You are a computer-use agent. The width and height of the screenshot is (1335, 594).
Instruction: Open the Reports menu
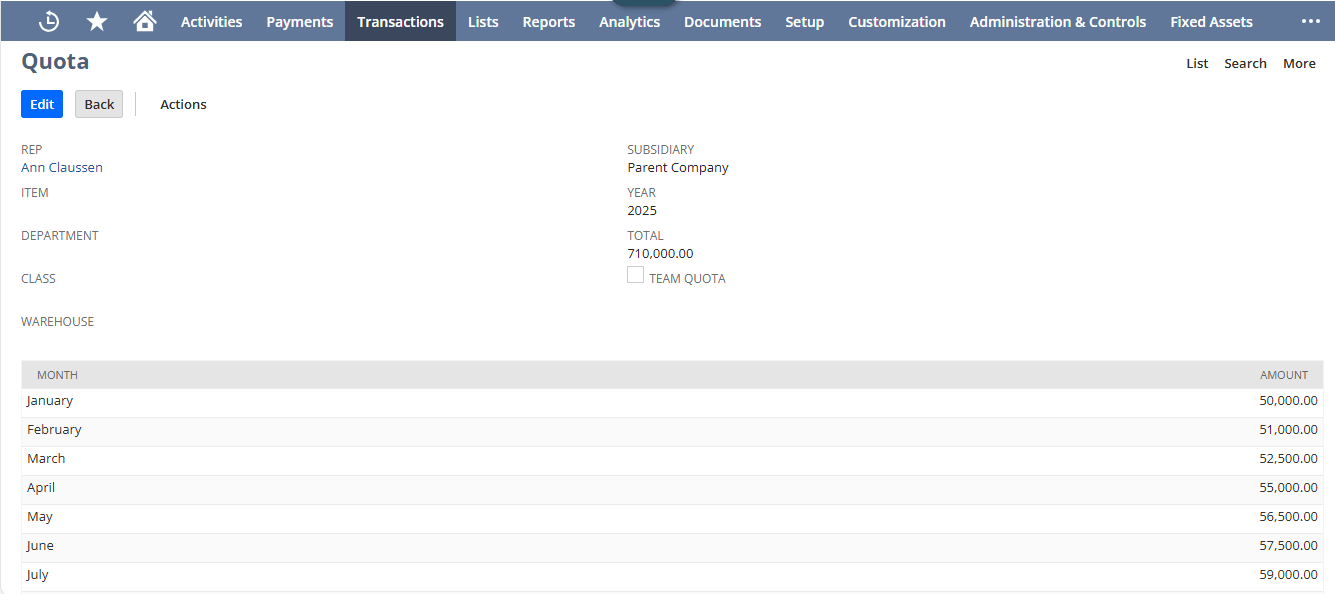pos(548,21)
